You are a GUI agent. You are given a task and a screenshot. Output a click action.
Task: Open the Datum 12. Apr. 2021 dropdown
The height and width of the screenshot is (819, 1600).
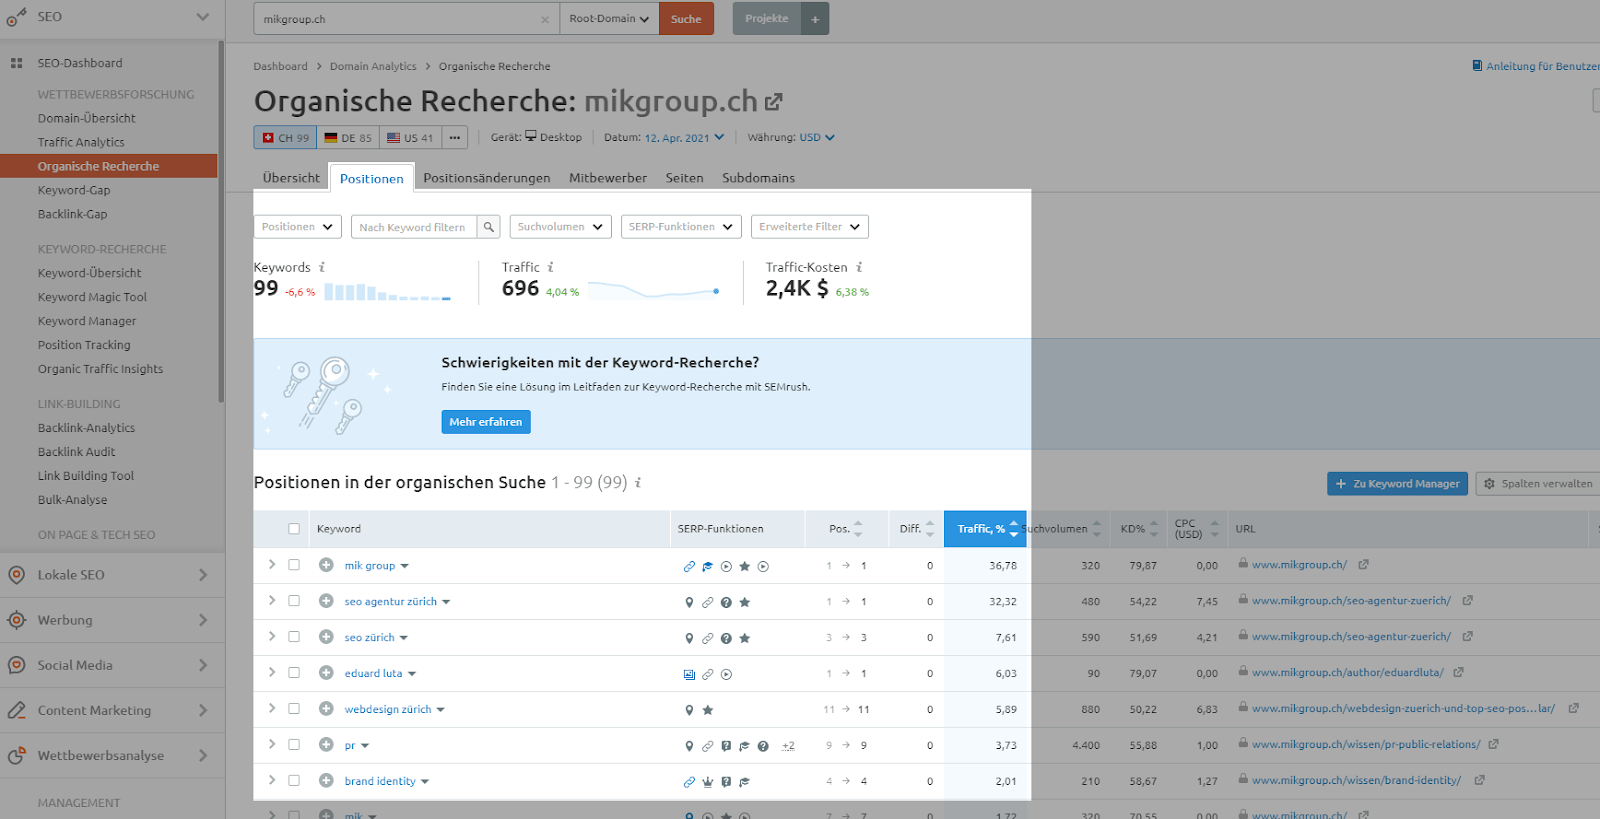[x=684, y=138]
